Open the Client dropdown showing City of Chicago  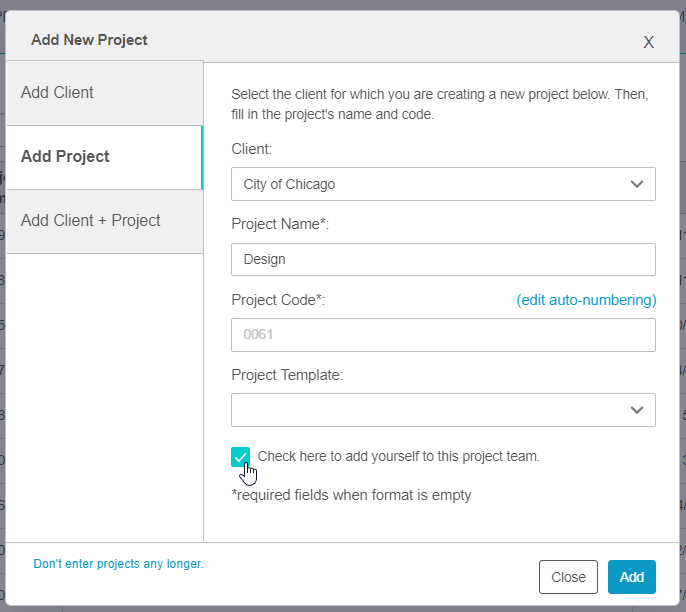430,184
